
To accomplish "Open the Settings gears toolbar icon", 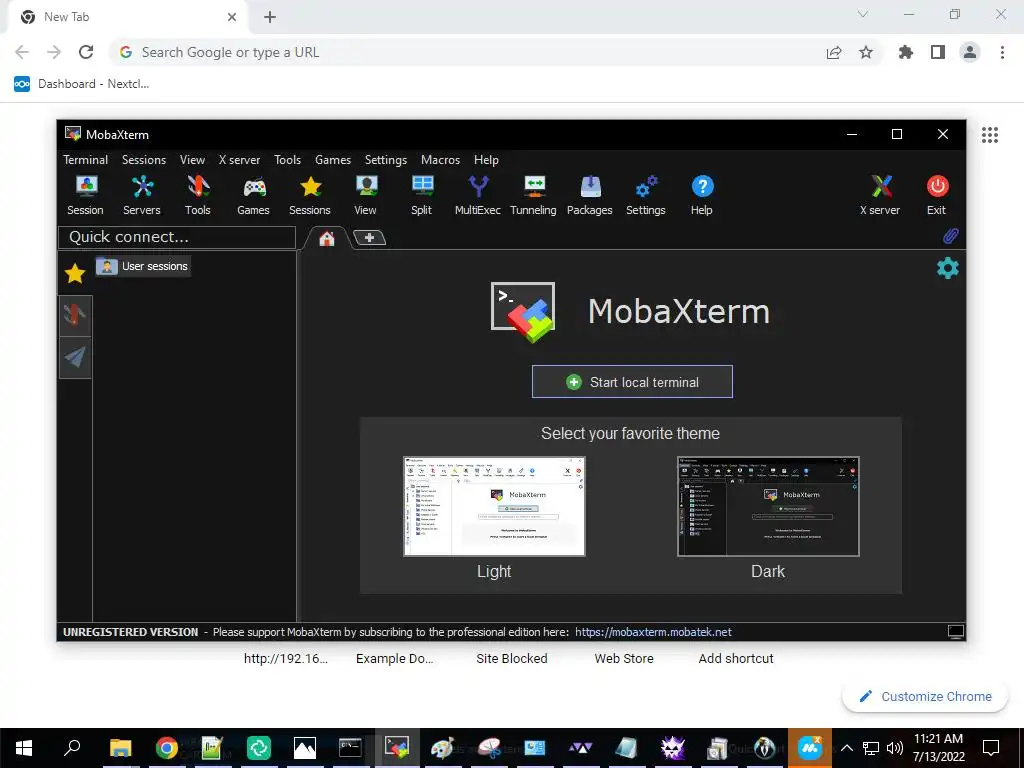I will pos(646,195).
